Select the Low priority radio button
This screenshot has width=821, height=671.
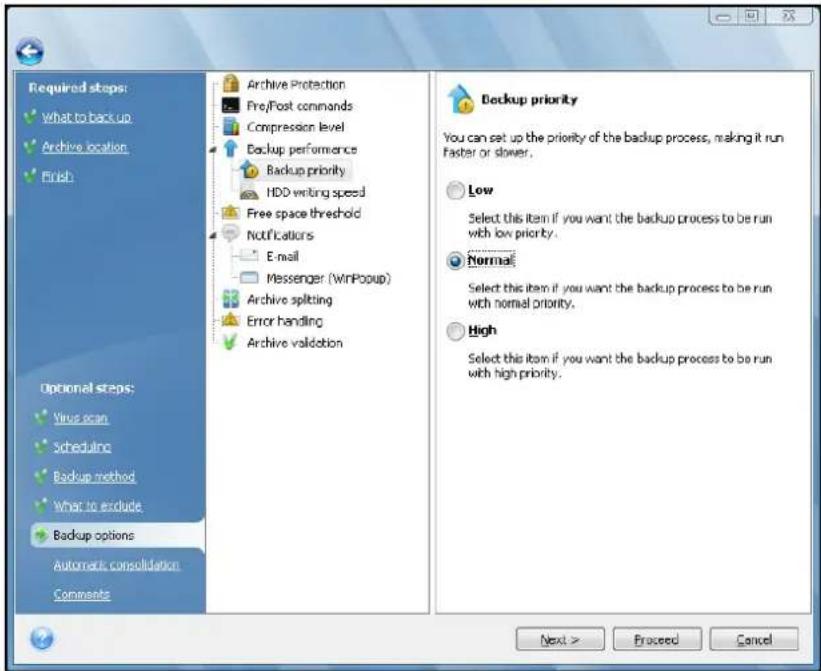456,191
